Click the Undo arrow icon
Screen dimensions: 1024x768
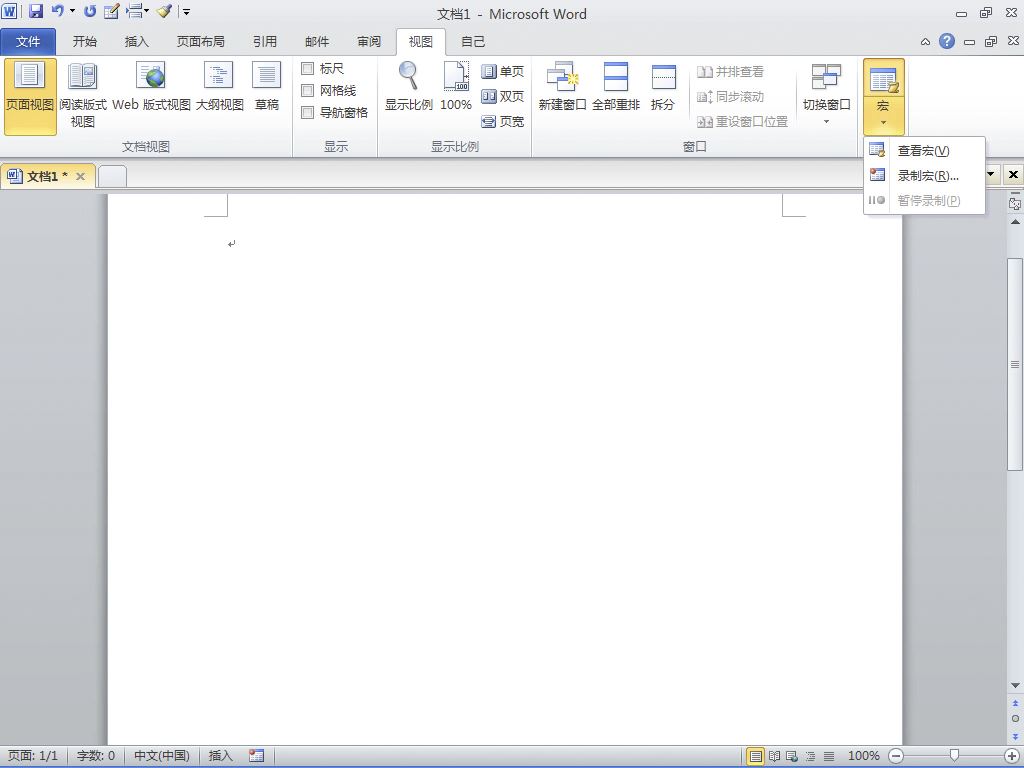pyautogui.click(x=57, y=11)
